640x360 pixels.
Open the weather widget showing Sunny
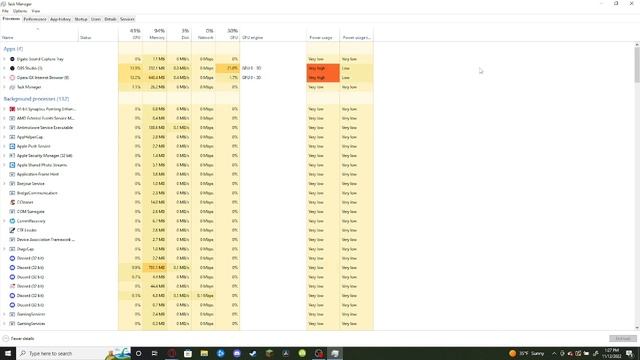click(x=527, y=353)
